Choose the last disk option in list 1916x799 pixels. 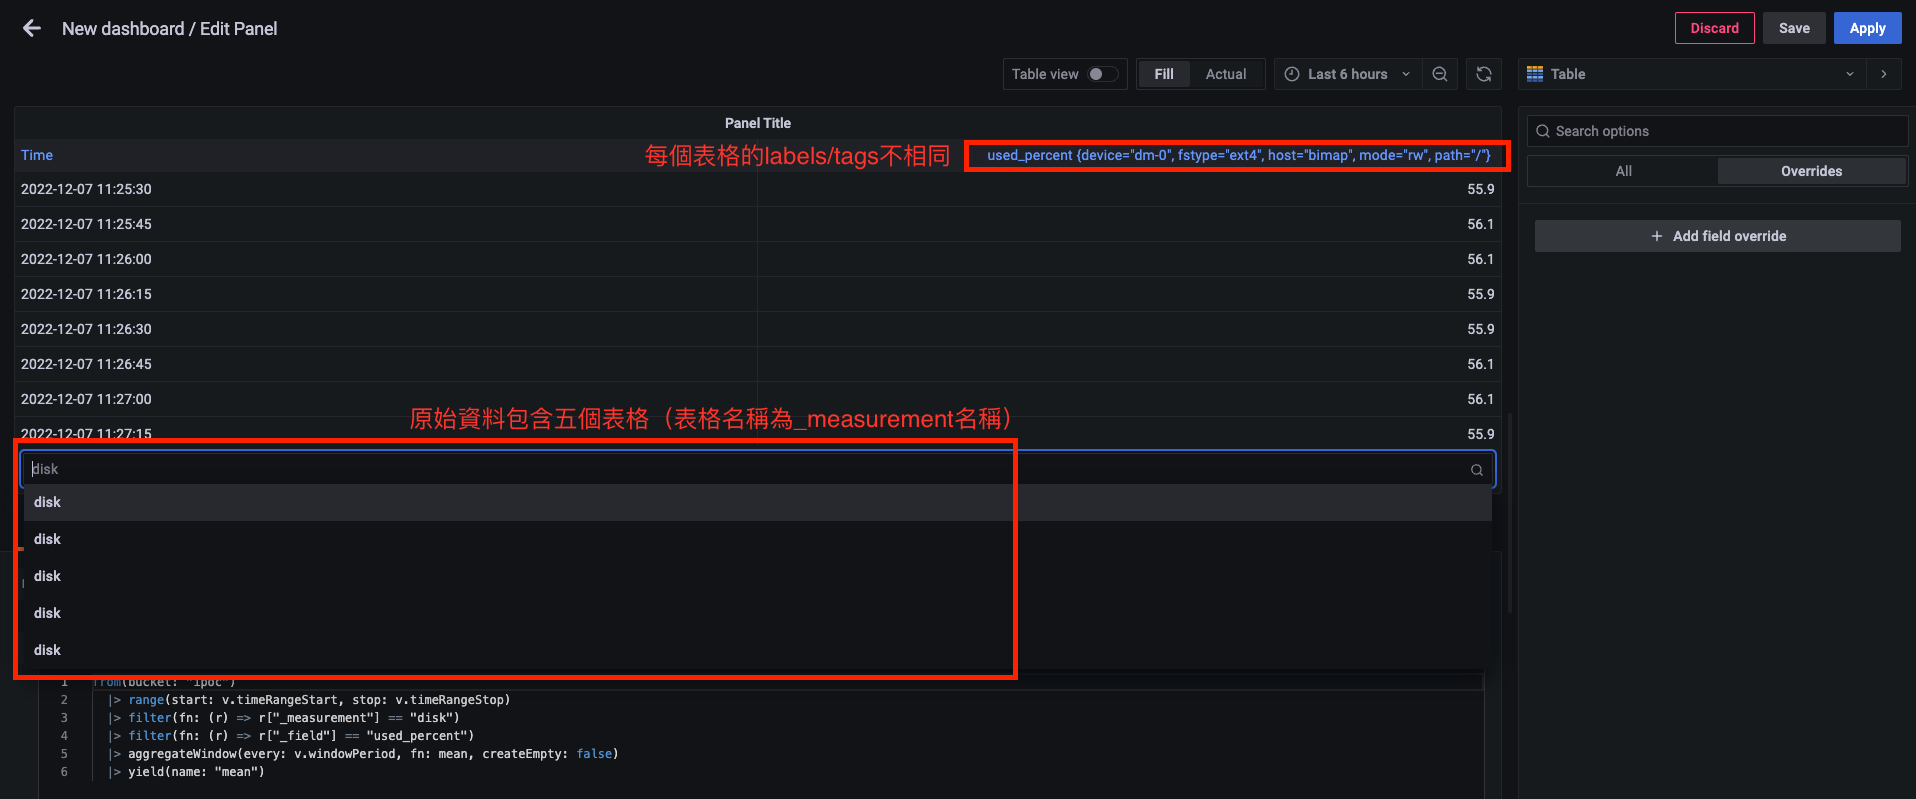point(757,650)
